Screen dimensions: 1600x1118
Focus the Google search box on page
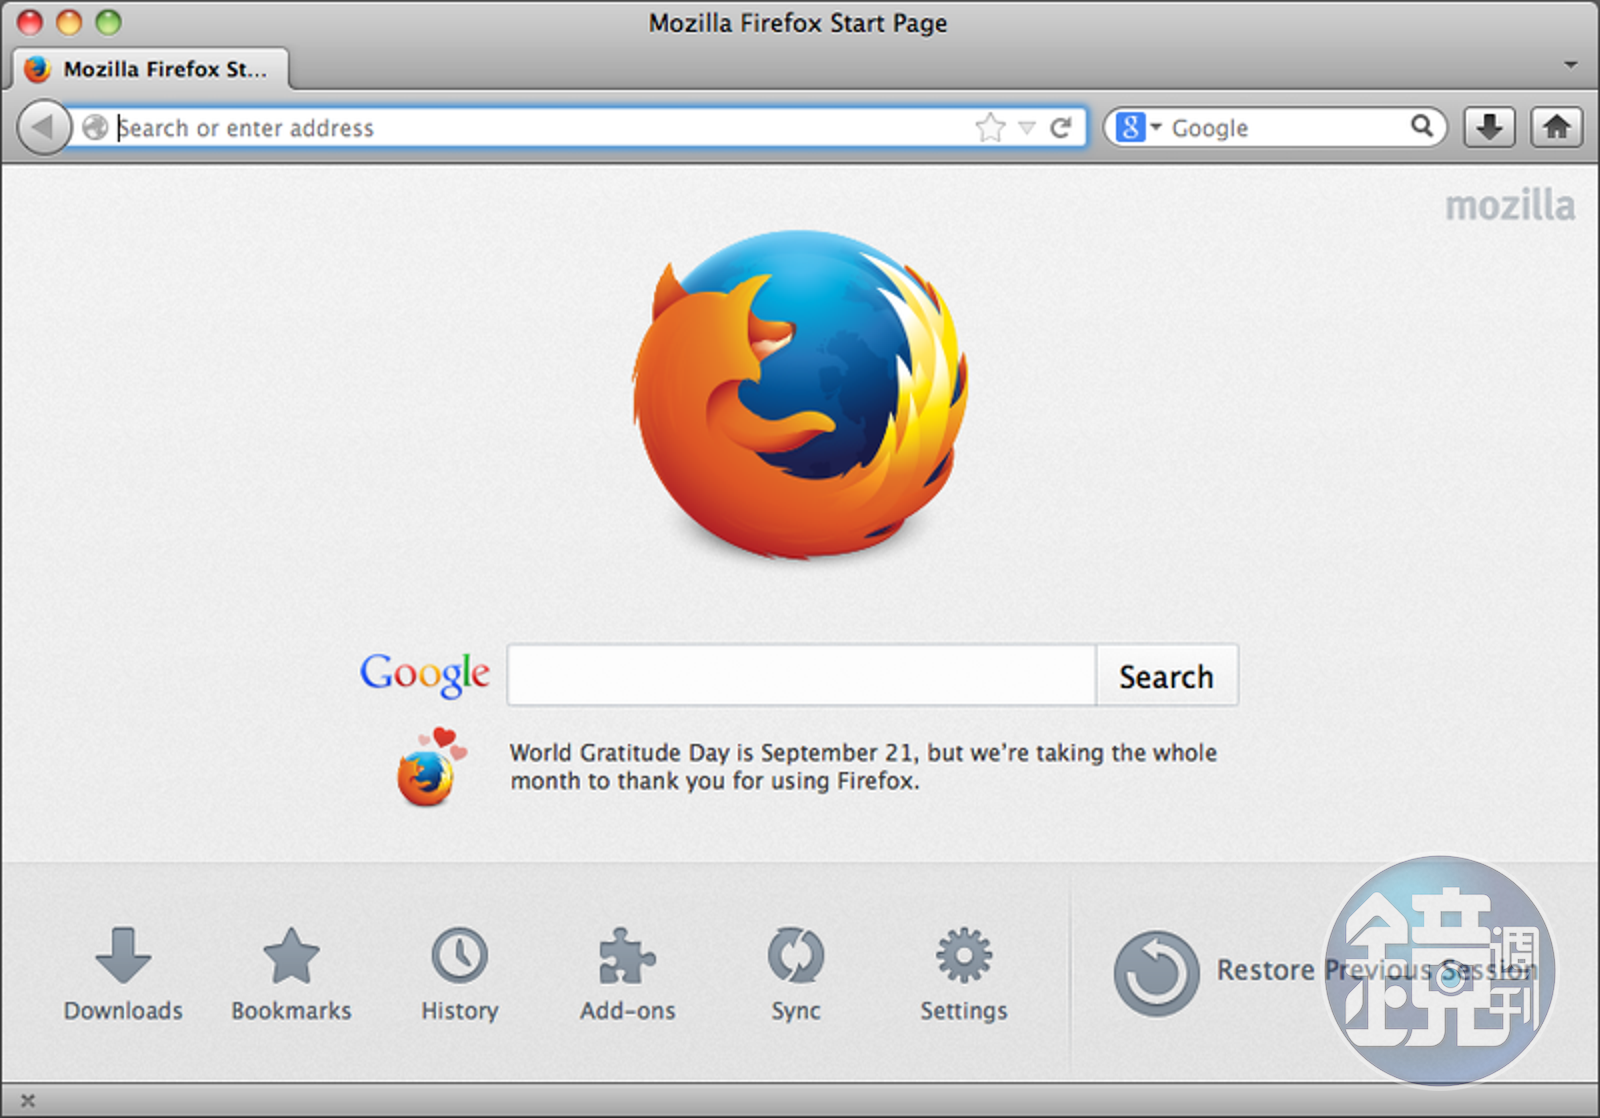(x=801, y=676)
